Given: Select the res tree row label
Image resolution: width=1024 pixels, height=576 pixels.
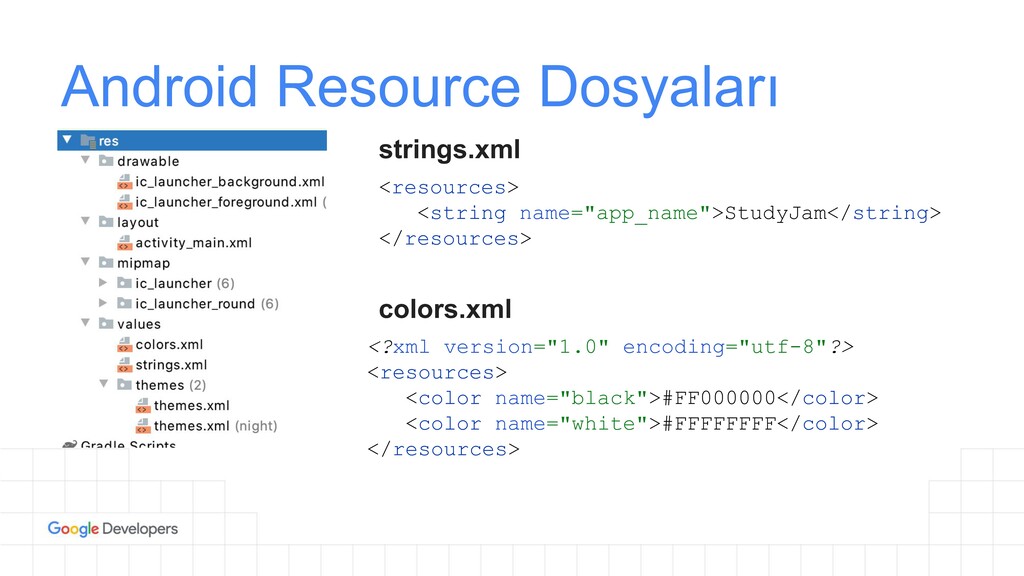Looking at the screenshot, I should (x=108, y=141).
